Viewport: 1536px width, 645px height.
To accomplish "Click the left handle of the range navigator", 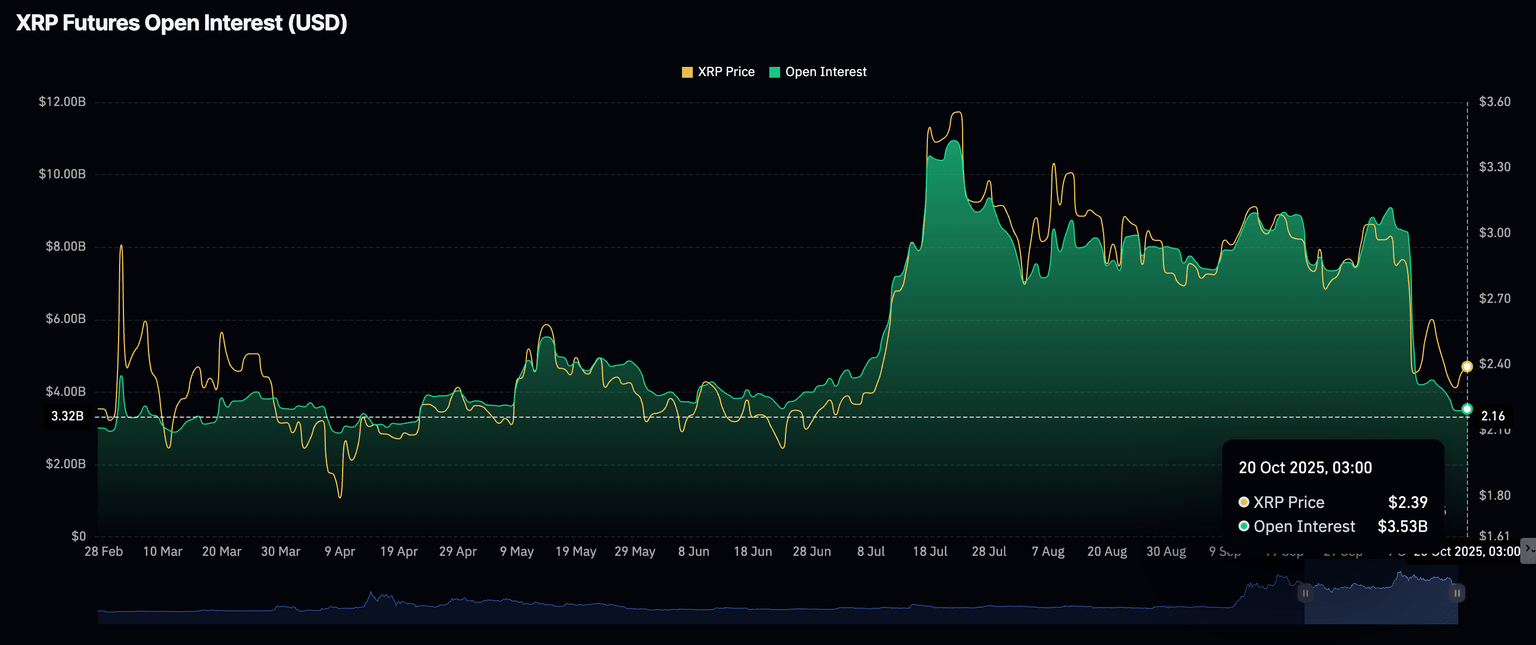I will point(1304,593).
